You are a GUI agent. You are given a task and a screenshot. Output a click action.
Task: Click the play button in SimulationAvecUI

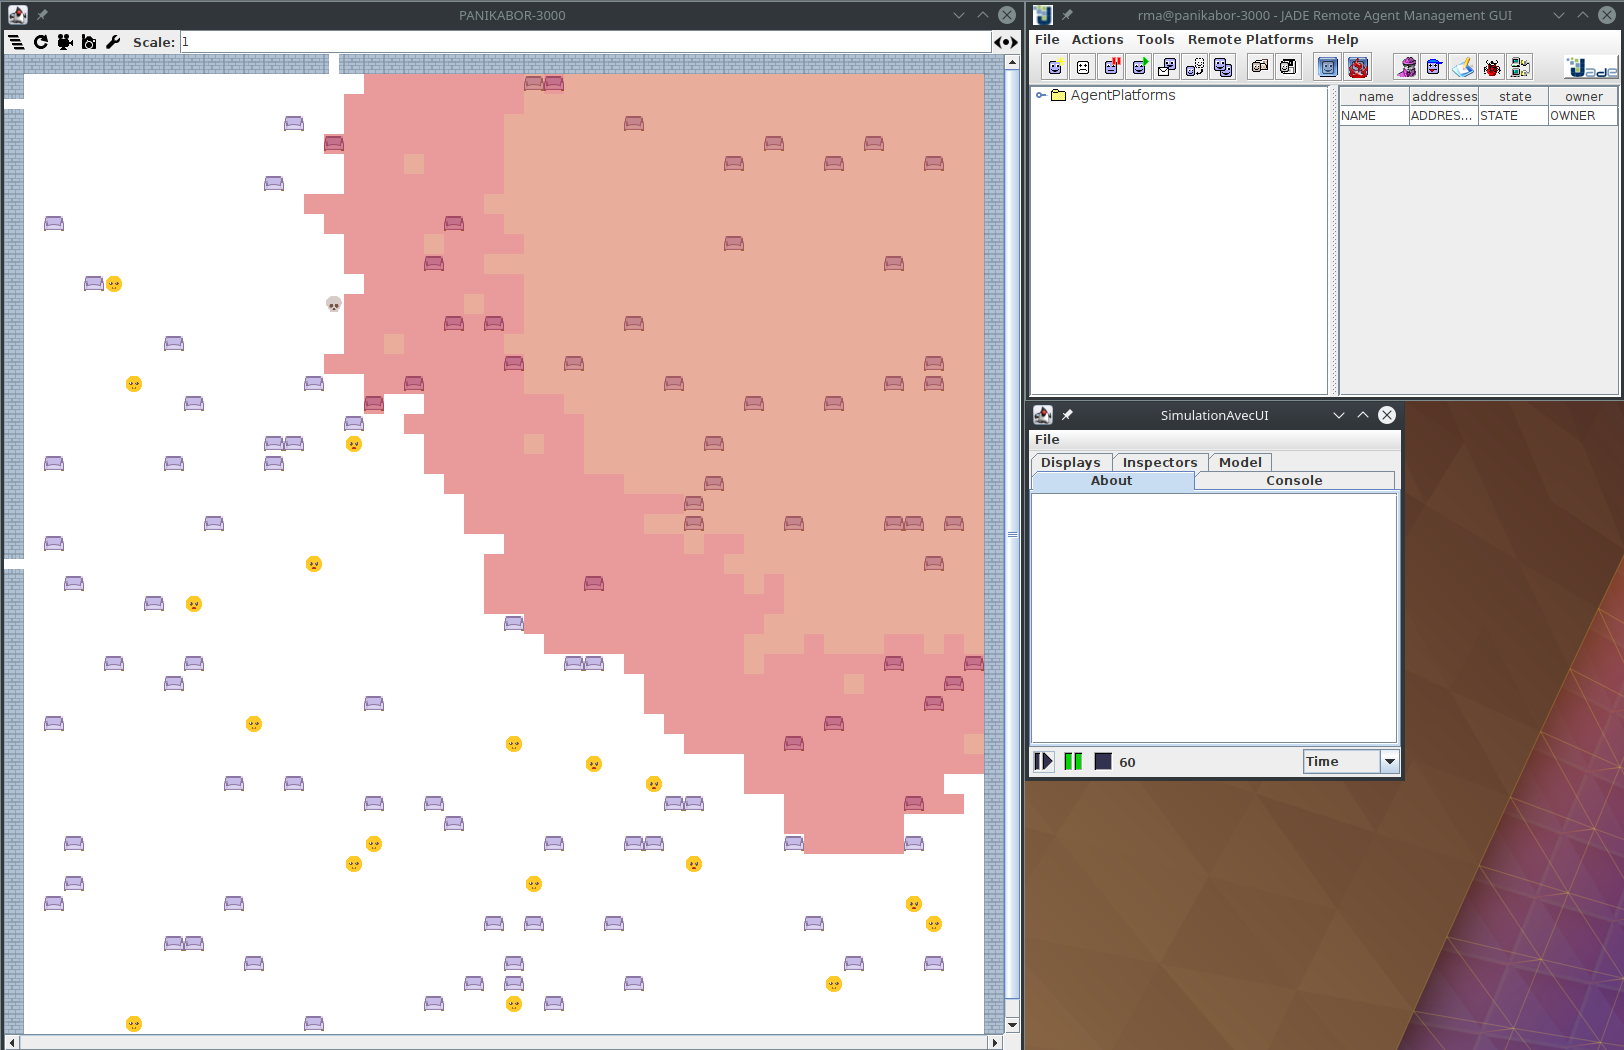pos(1043,762)
